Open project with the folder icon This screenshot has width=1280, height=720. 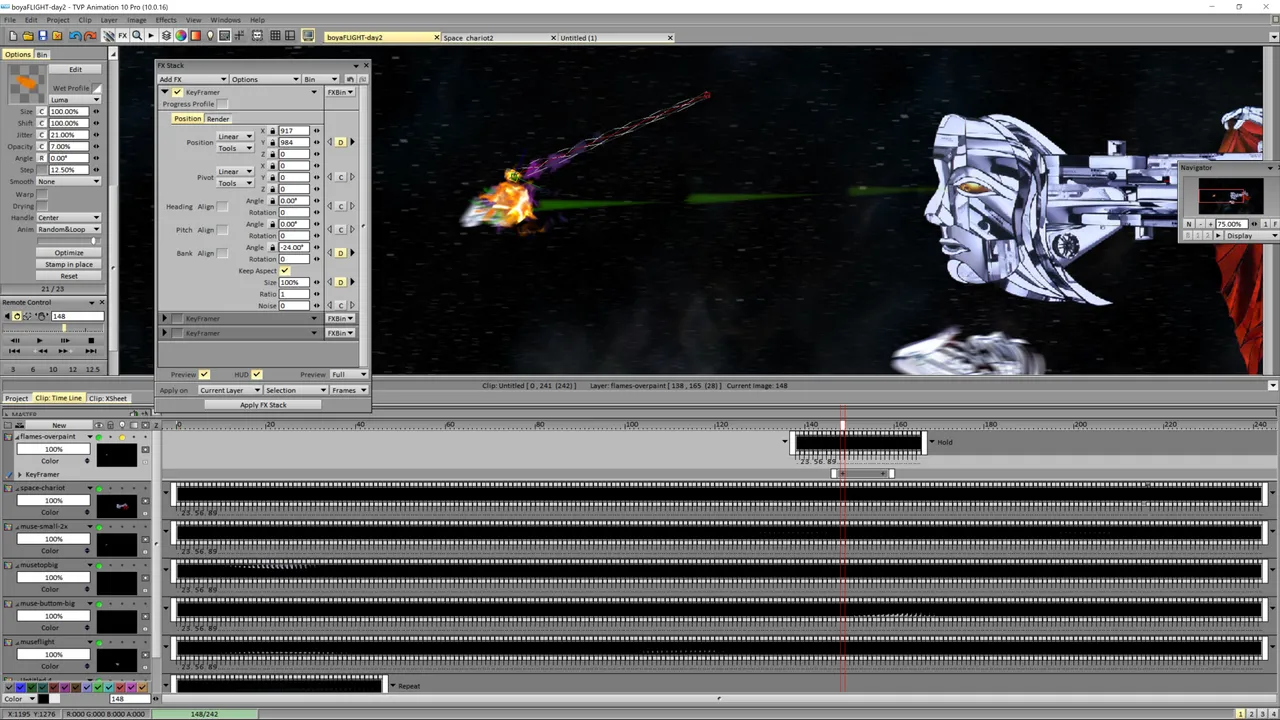coord(27,36)
